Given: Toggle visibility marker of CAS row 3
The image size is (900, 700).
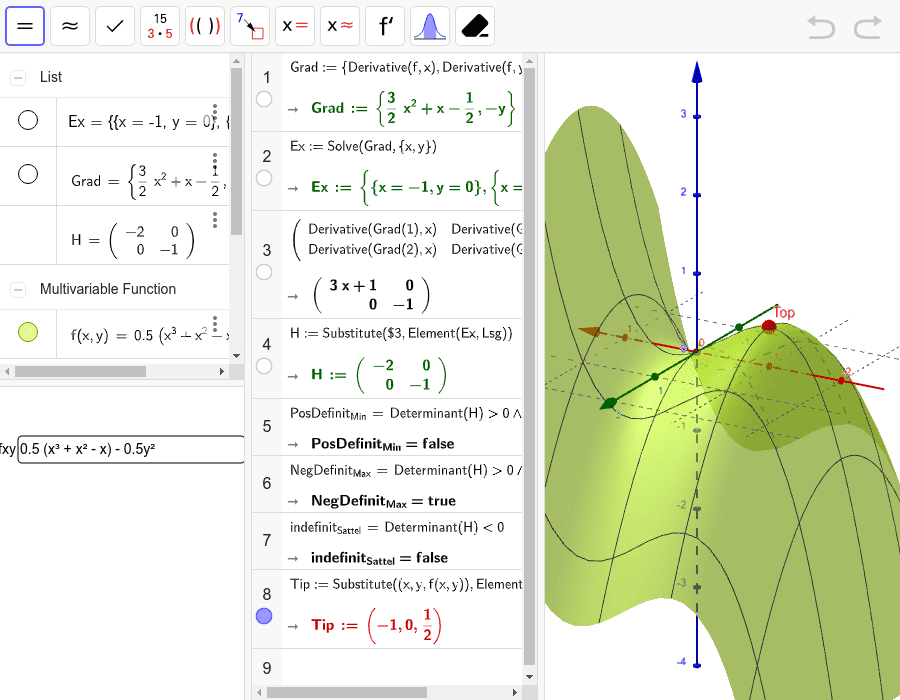Looking at the screenshot, I should pos(264,272).
